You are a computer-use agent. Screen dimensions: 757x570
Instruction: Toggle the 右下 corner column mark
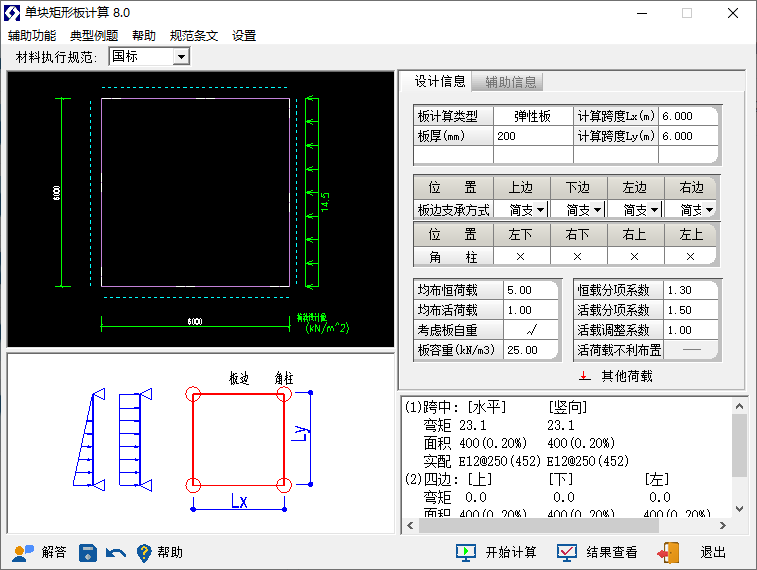[577, 257]
